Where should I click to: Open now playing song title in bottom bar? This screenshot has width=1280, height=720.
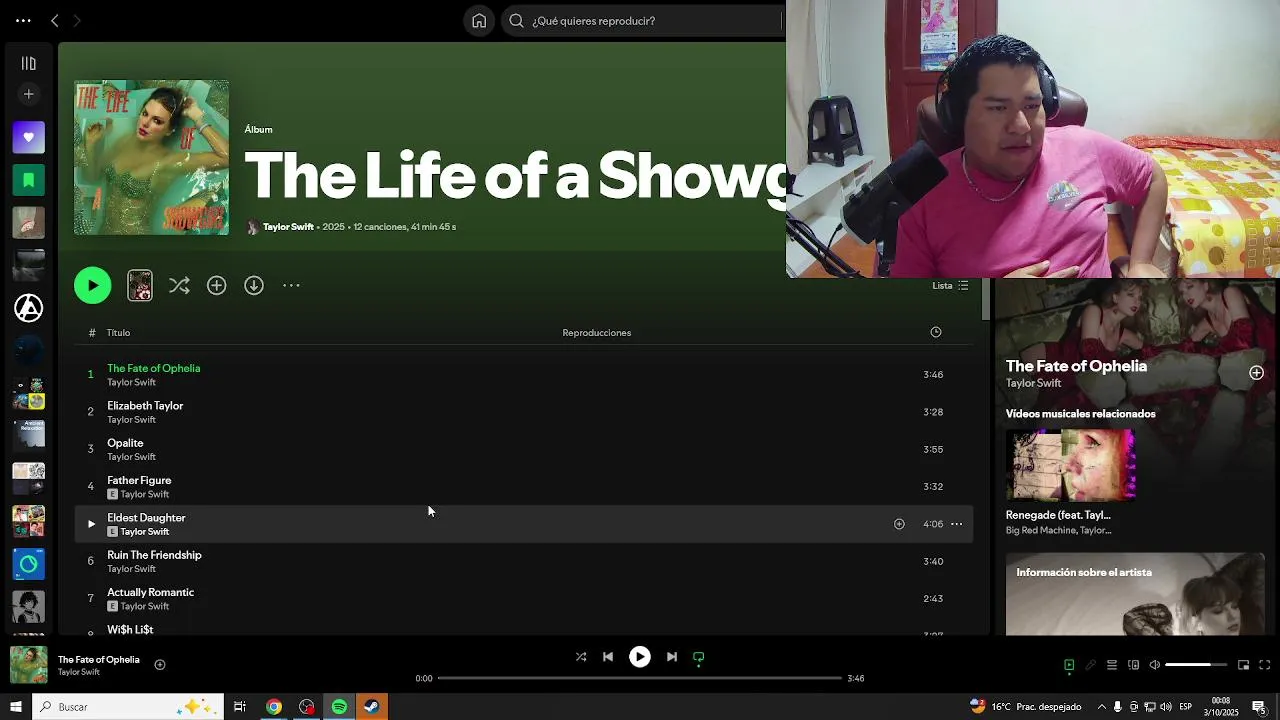point(99,660)
